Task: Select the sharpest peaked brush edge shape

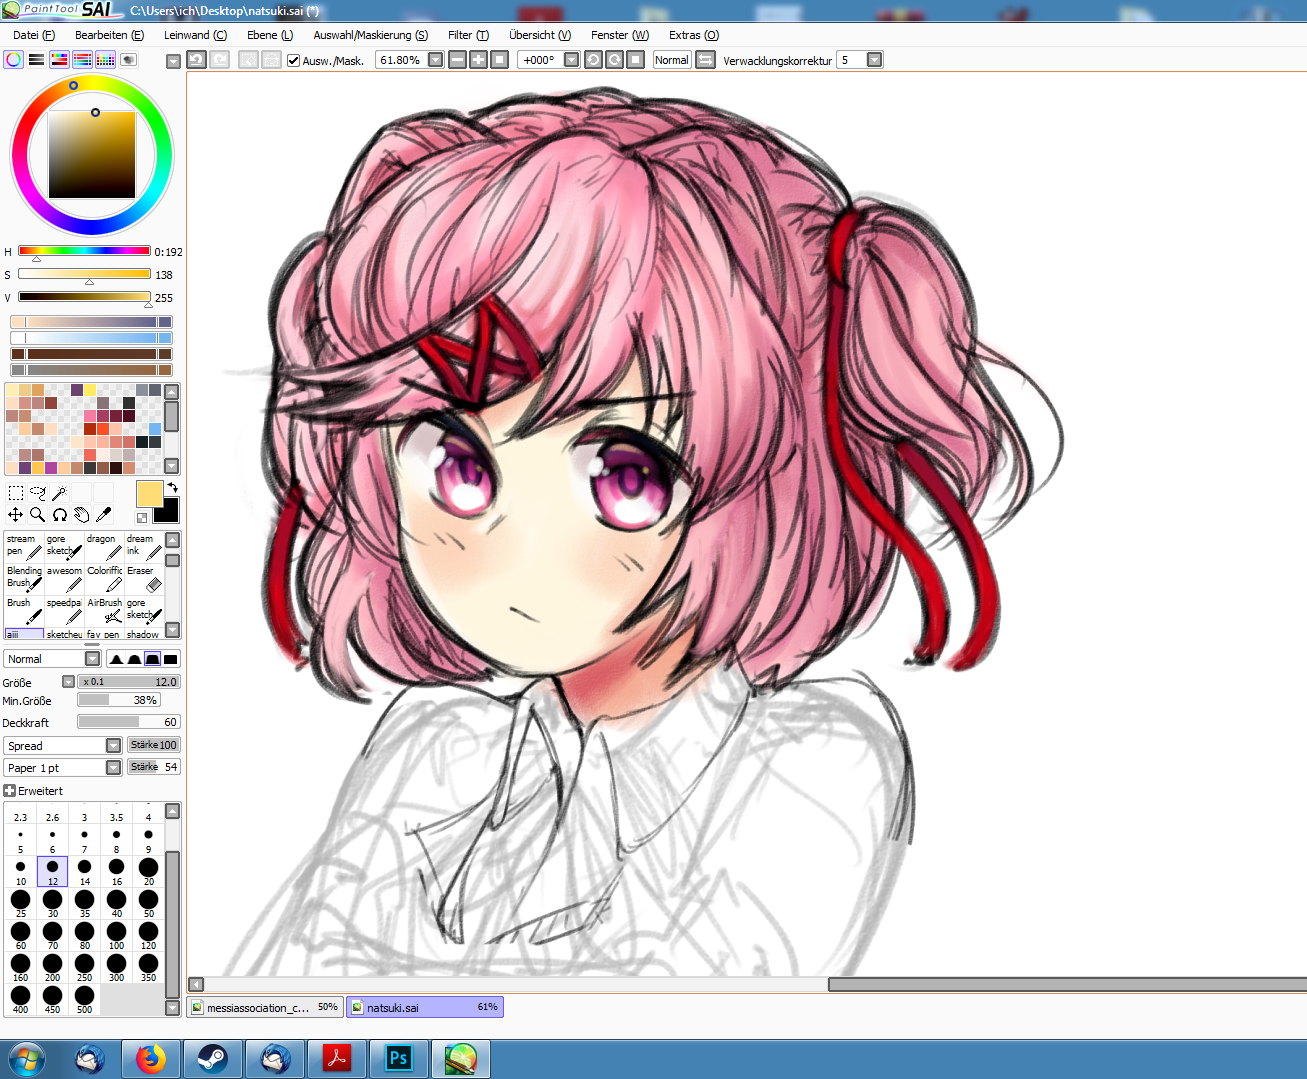Action: (116, 659)
